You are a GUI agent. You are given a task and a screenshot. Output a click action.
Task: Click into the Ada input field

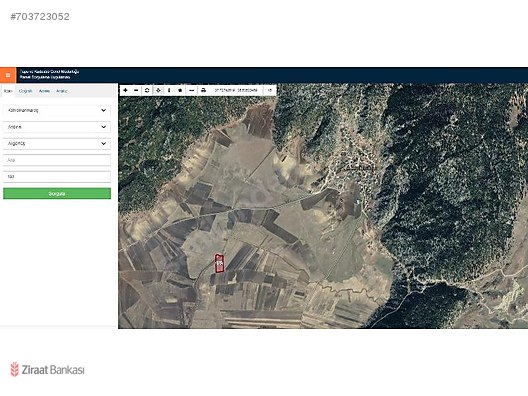click(57, 160)
